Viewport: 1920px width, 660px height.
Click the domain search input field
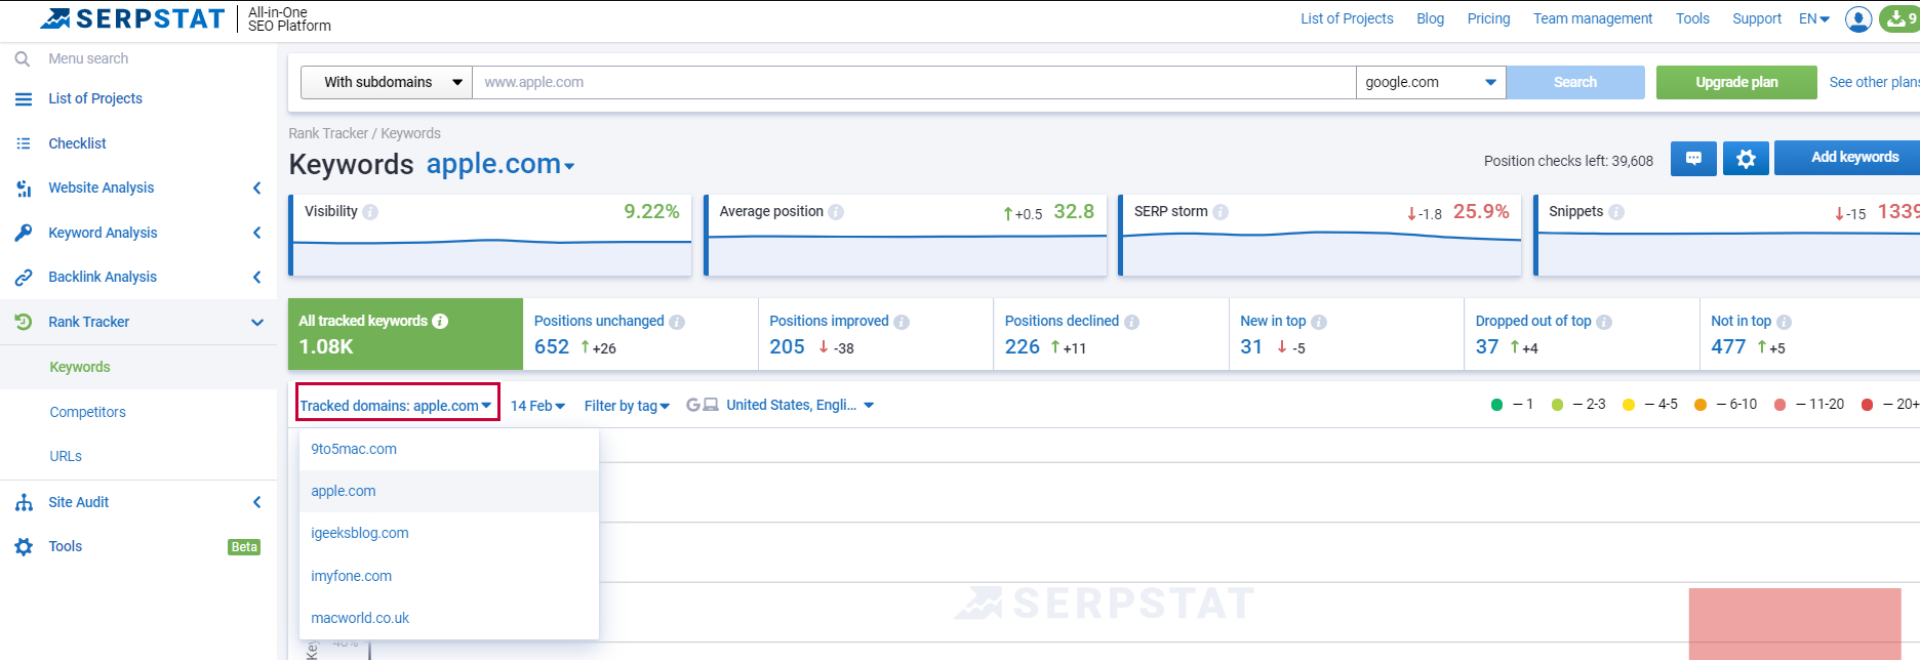[x=914, y=82]
